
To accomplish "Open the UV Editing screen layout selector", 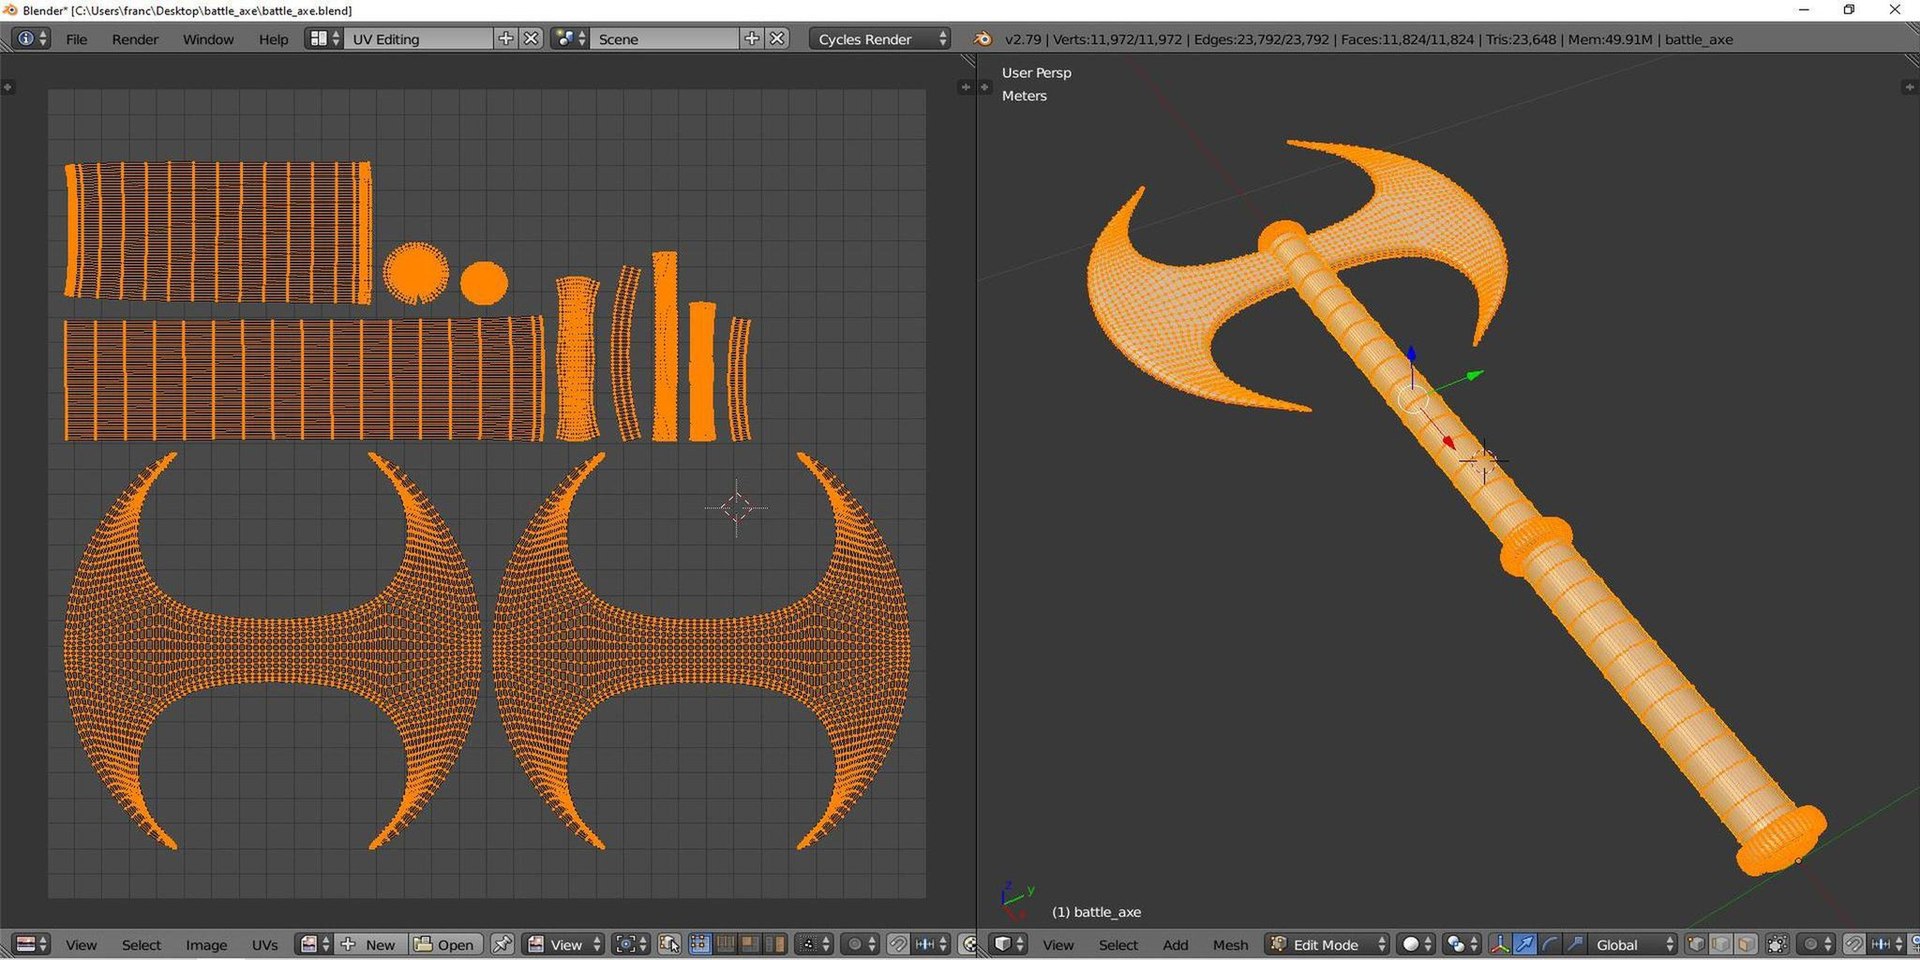I will pos(323,38).
